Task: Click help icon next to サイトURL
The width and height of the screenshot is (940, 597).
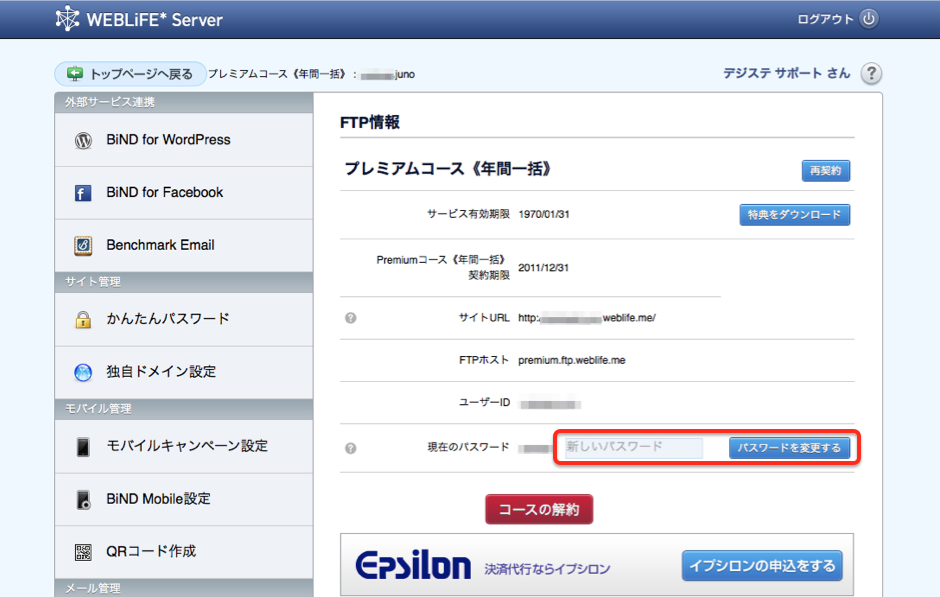Action: [350, 318]
